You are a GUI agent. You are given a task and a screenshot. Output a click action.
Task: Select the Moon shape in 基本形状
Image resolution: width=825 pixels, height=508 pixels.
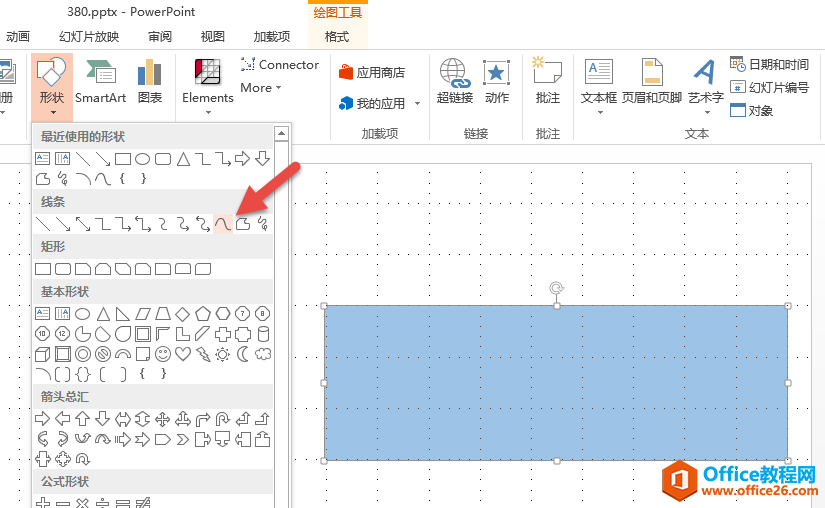pos(243,354)
